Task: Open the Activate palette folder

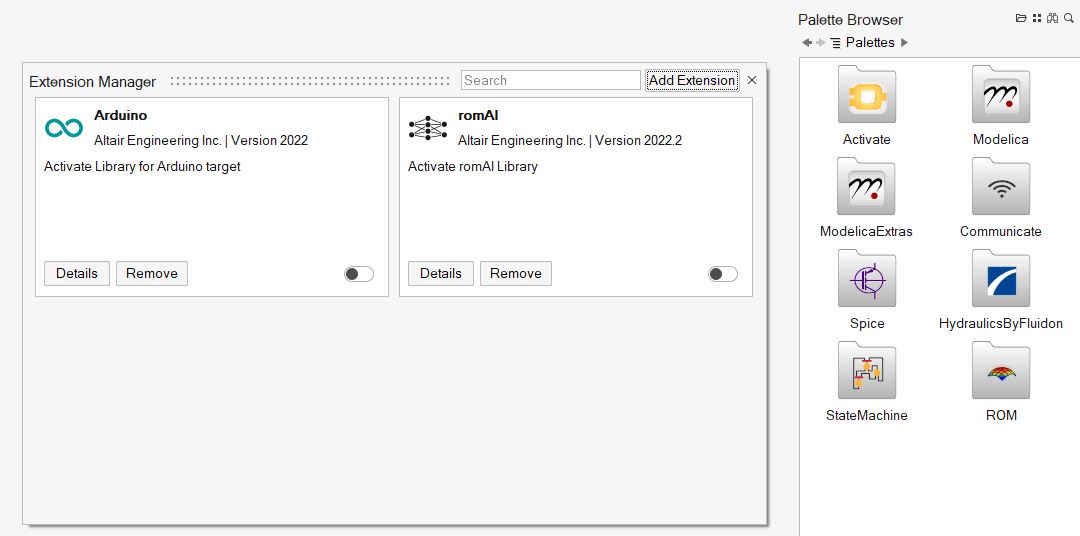Action: point(866,97)
